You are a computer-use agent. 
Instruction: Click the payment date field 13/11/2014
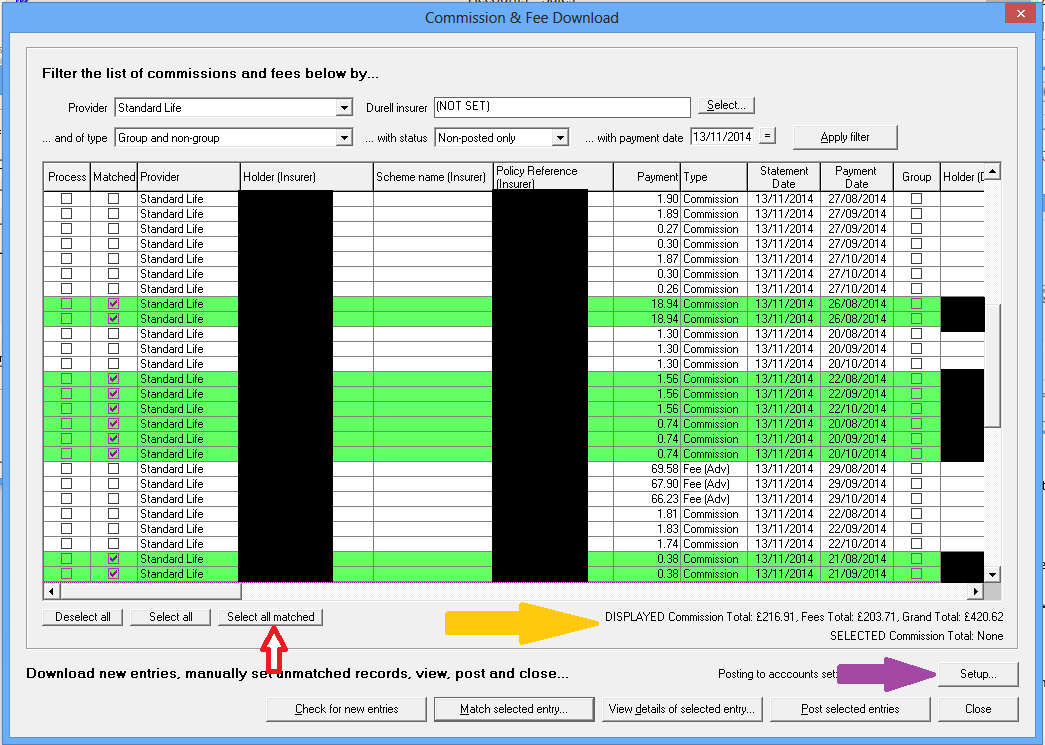pos(722,137)
